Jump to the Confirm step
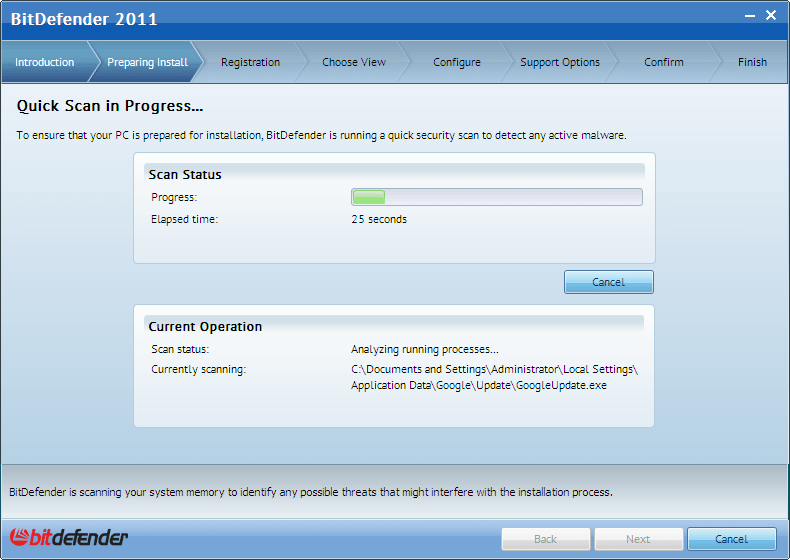Image resolution: width=790 pixels, height=560 pixels. coord(664,62)
